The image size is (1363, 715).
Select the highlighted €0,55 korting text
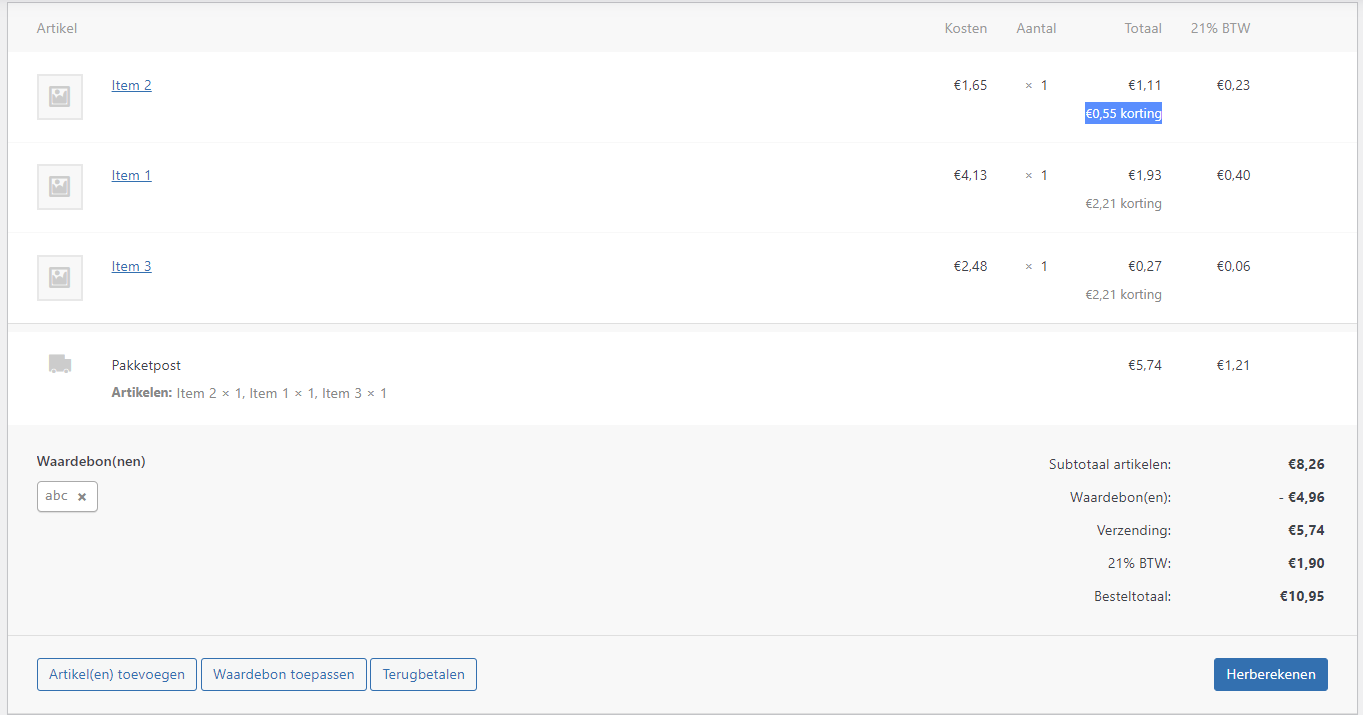click(1122, 113)
